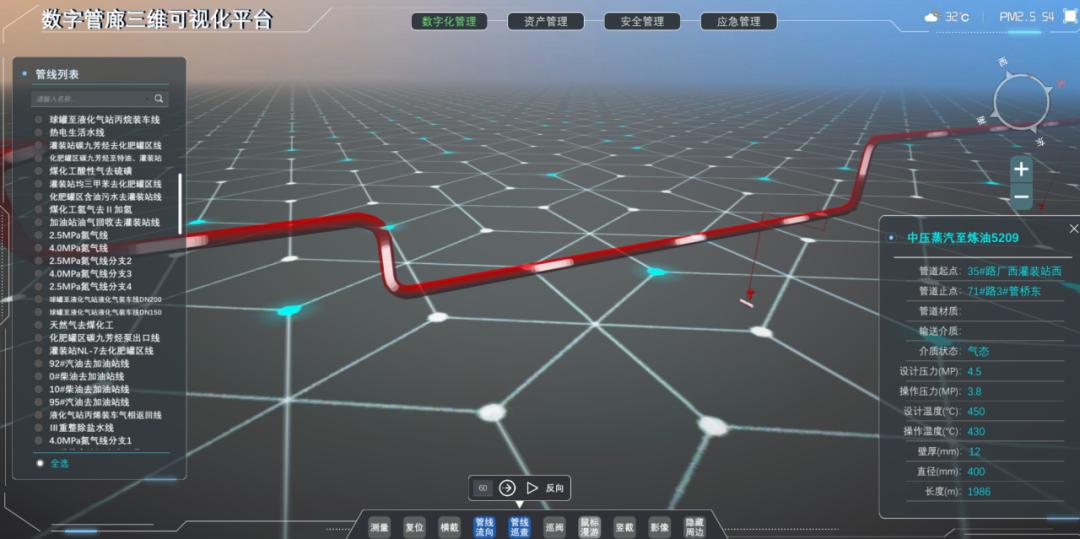Select the 天然气去煤化工 pipeline radio button
1080x539 pixels.
[38, 325]
